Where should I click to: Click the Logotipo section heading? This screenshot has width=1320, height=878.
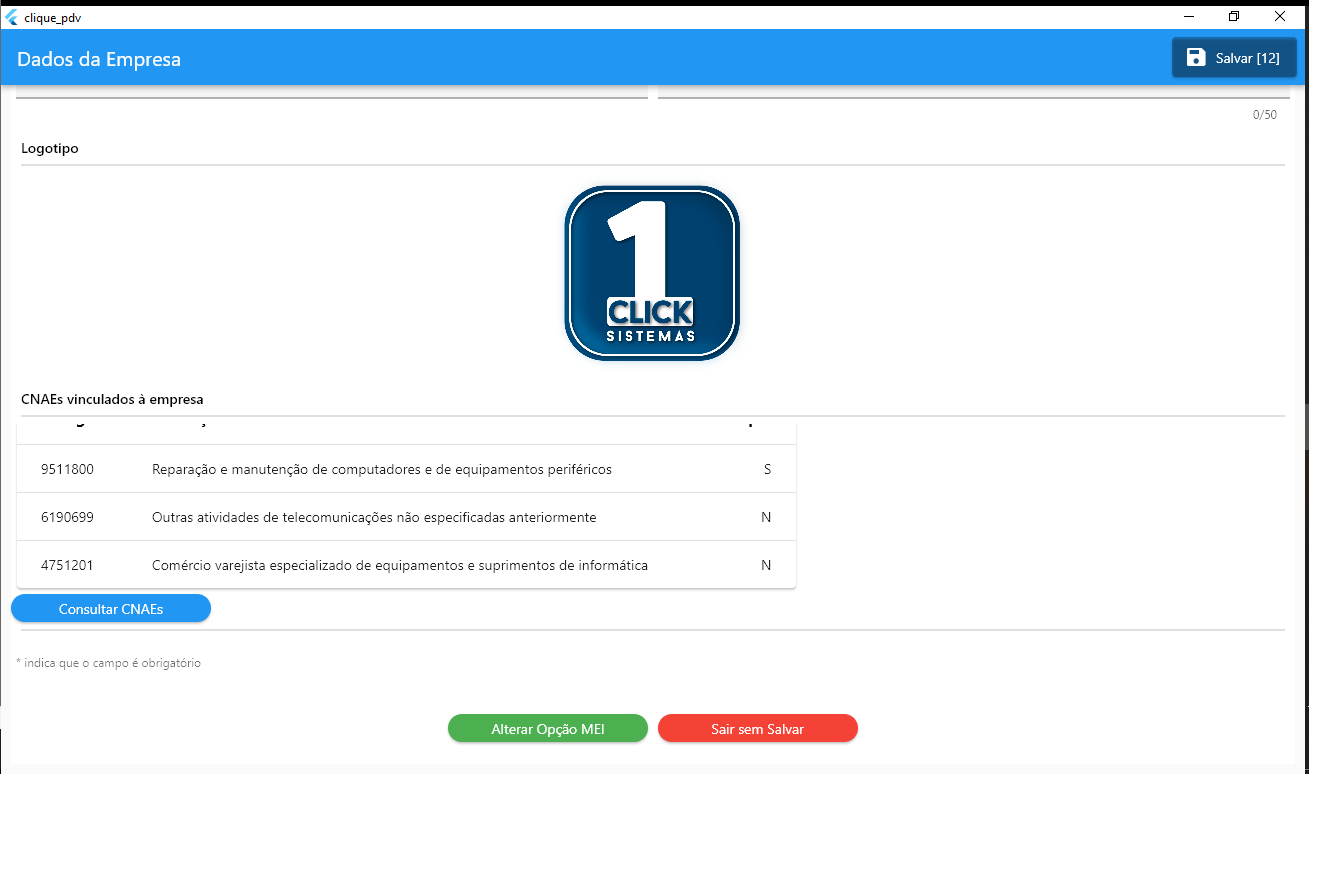coord(50,149)
